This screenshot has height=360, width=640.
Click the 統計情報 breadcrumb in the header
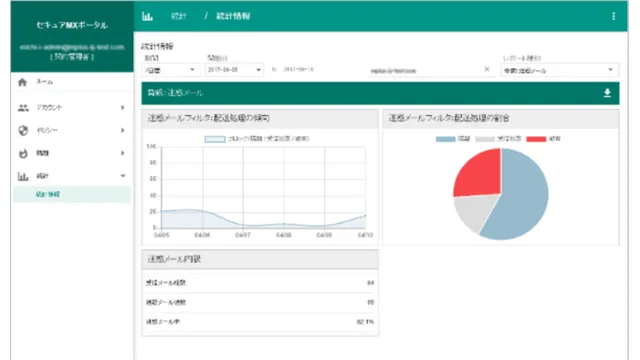233,16
